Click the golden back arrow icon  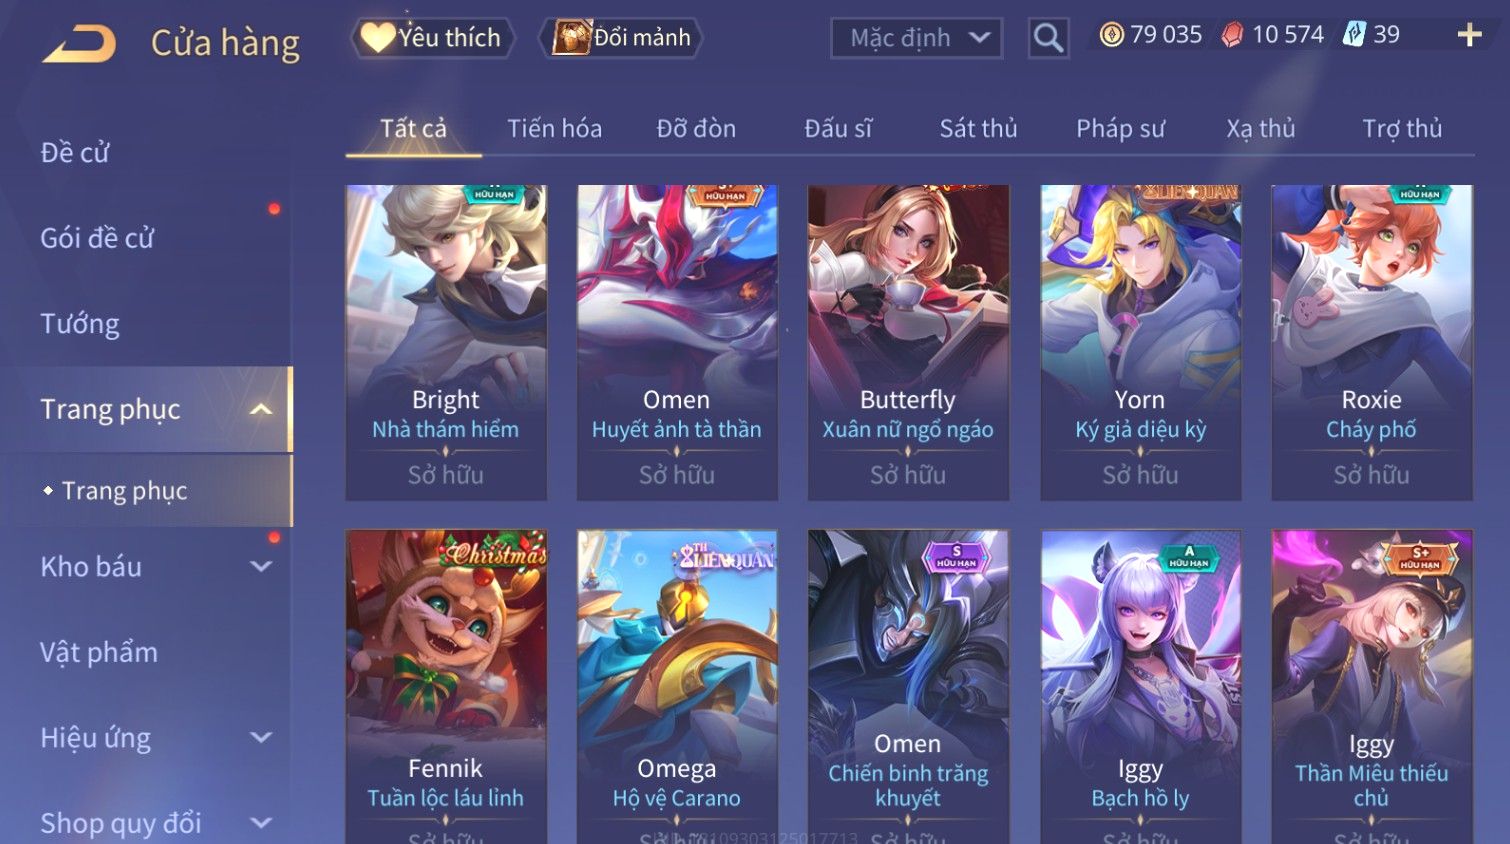(x=79, y=44)
